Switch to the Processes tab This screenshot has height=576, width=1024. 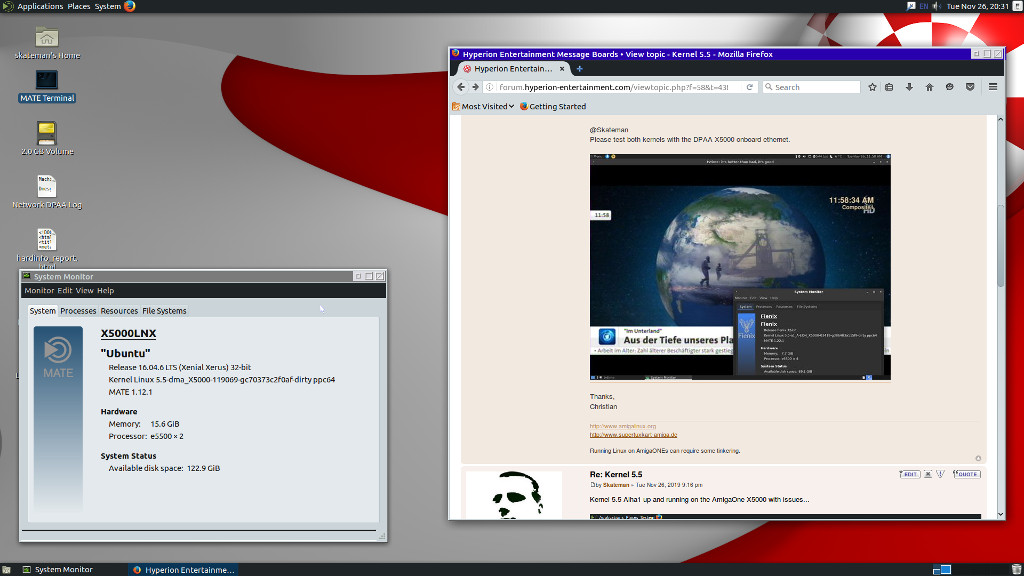click(x=78, y=311)
